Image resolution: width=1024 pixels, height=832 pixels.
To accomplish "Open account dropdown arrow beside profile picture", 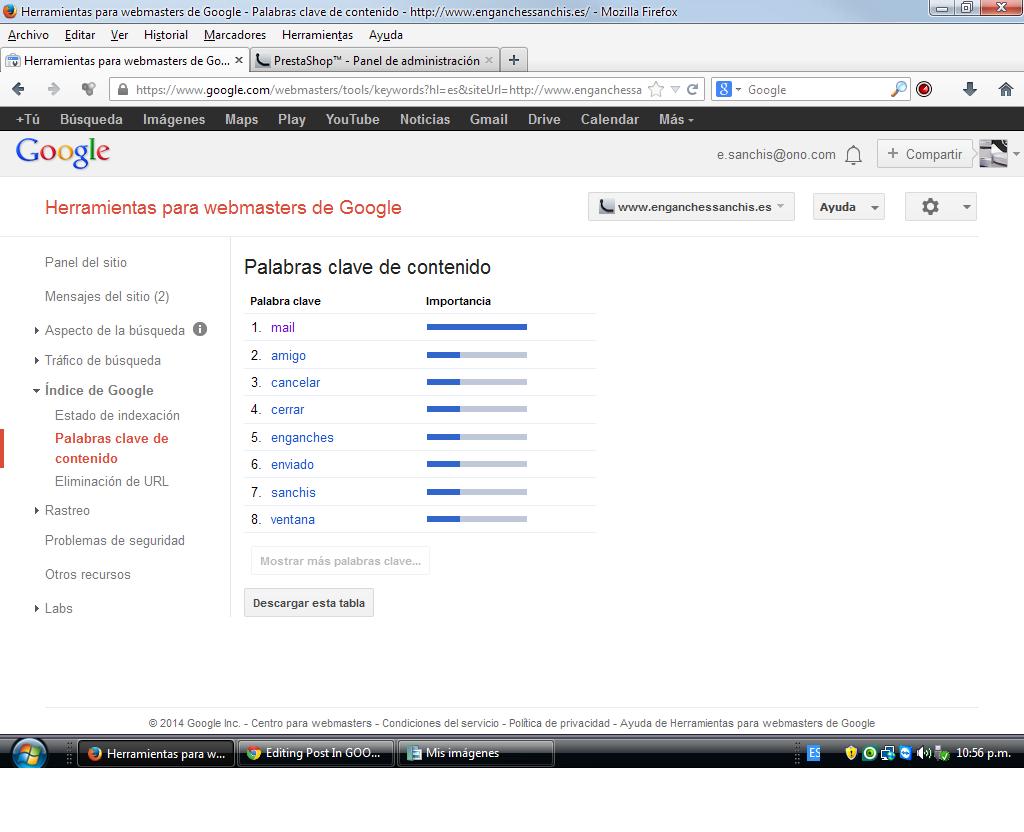I will click(x=1016, y=154).
